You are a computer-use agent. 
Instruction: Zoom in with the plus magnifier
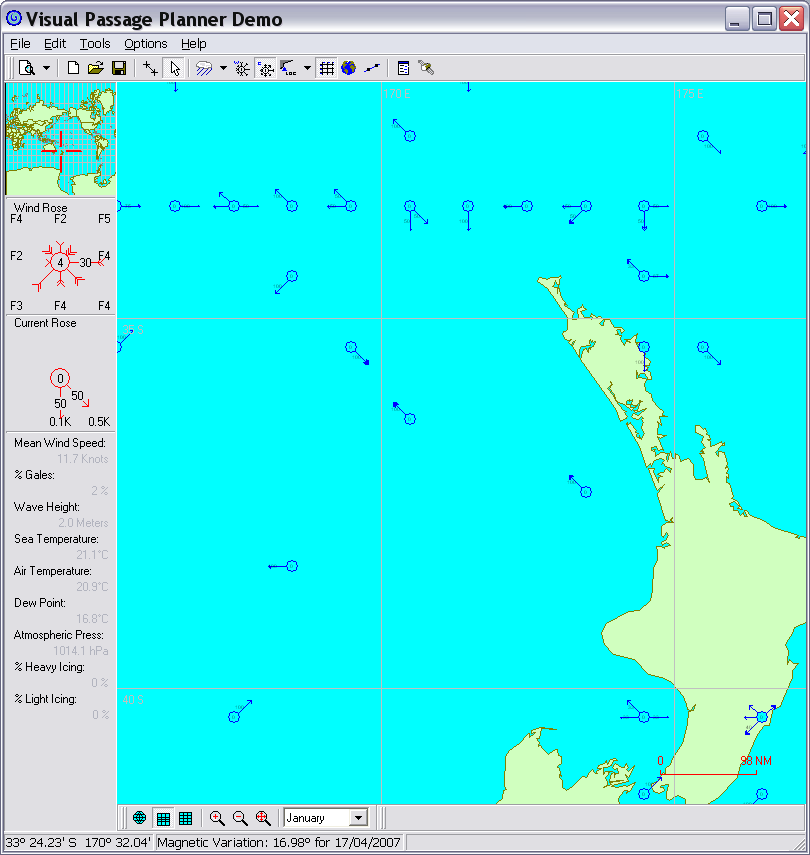(x=217, y=818)
